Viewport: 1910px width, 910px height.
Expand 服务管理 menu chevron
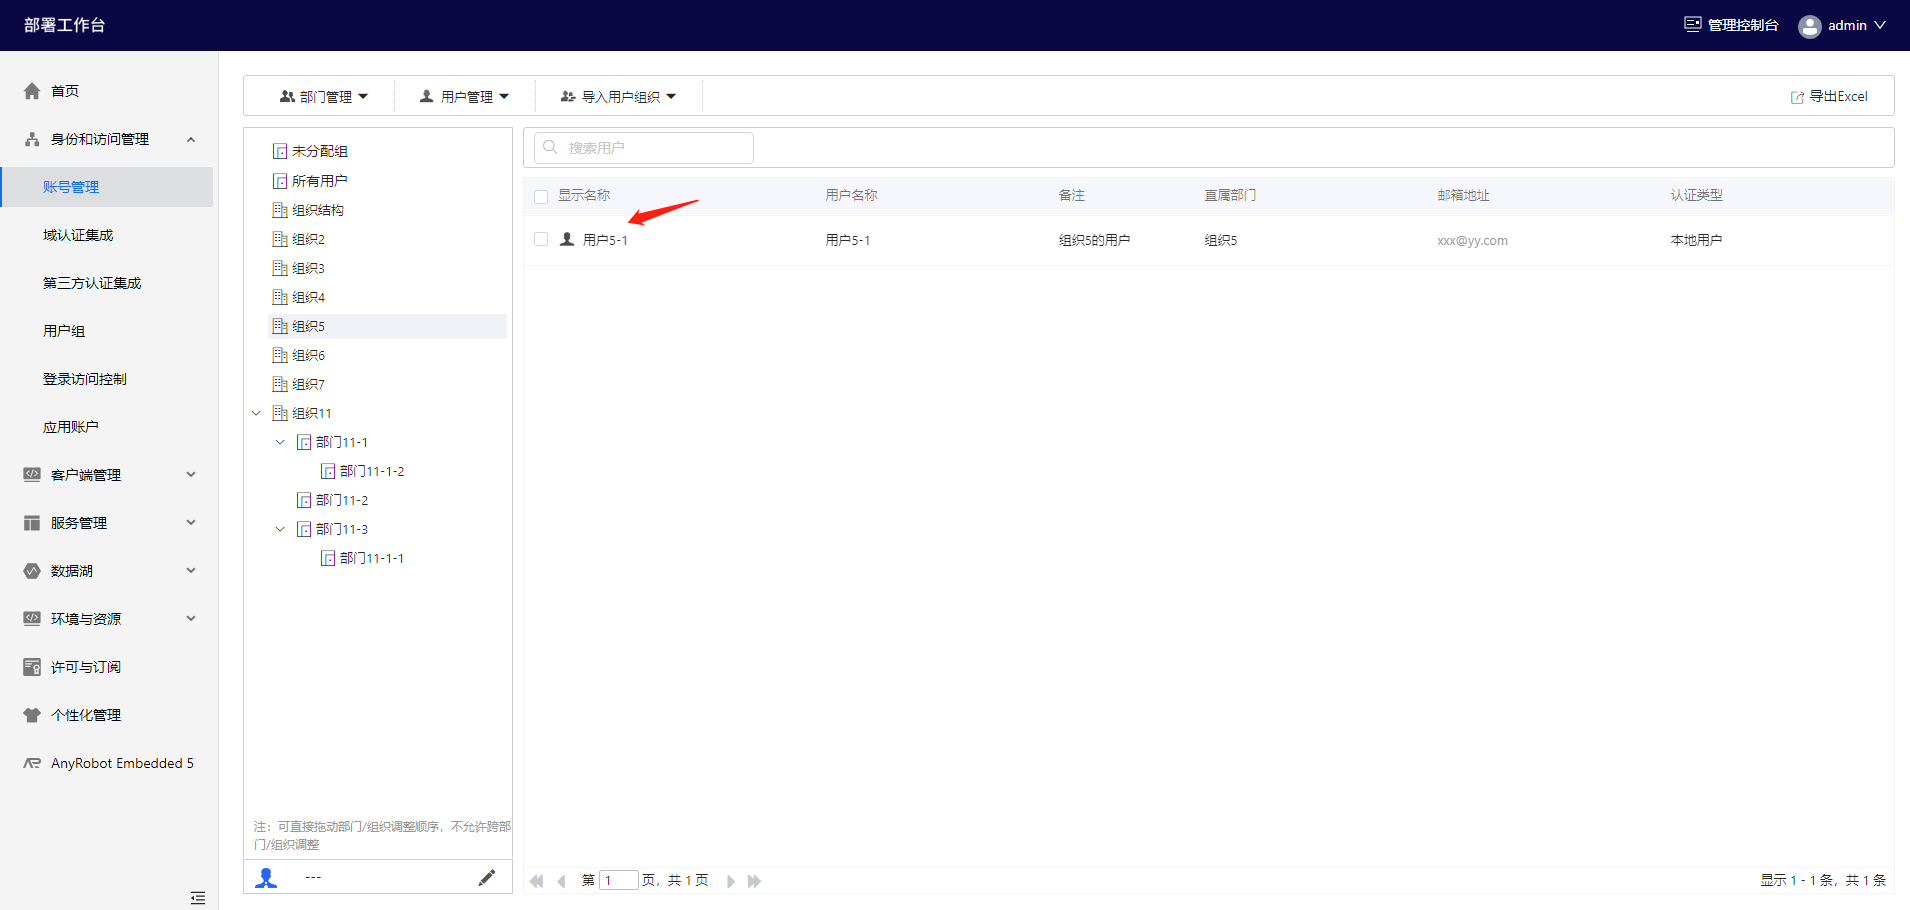click(x=191, y=523)
